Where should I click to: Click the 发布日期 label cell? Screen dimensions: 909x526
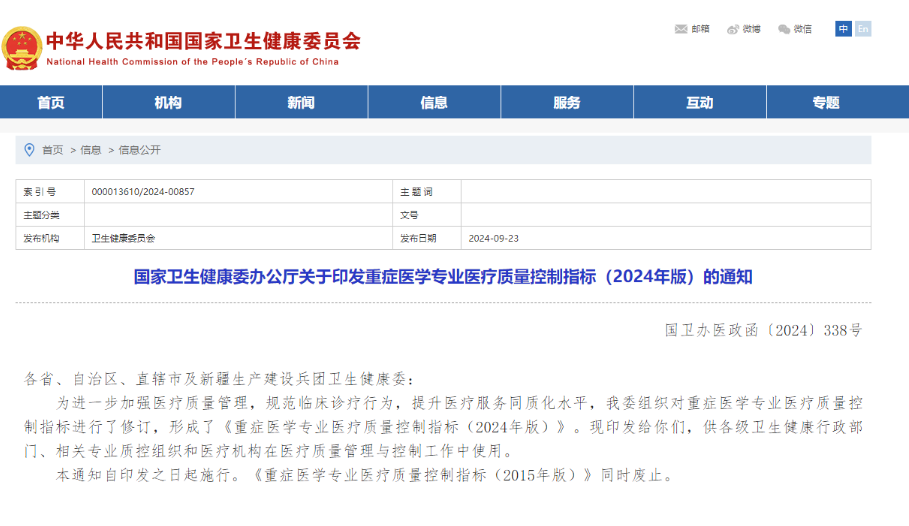point(427,238)
